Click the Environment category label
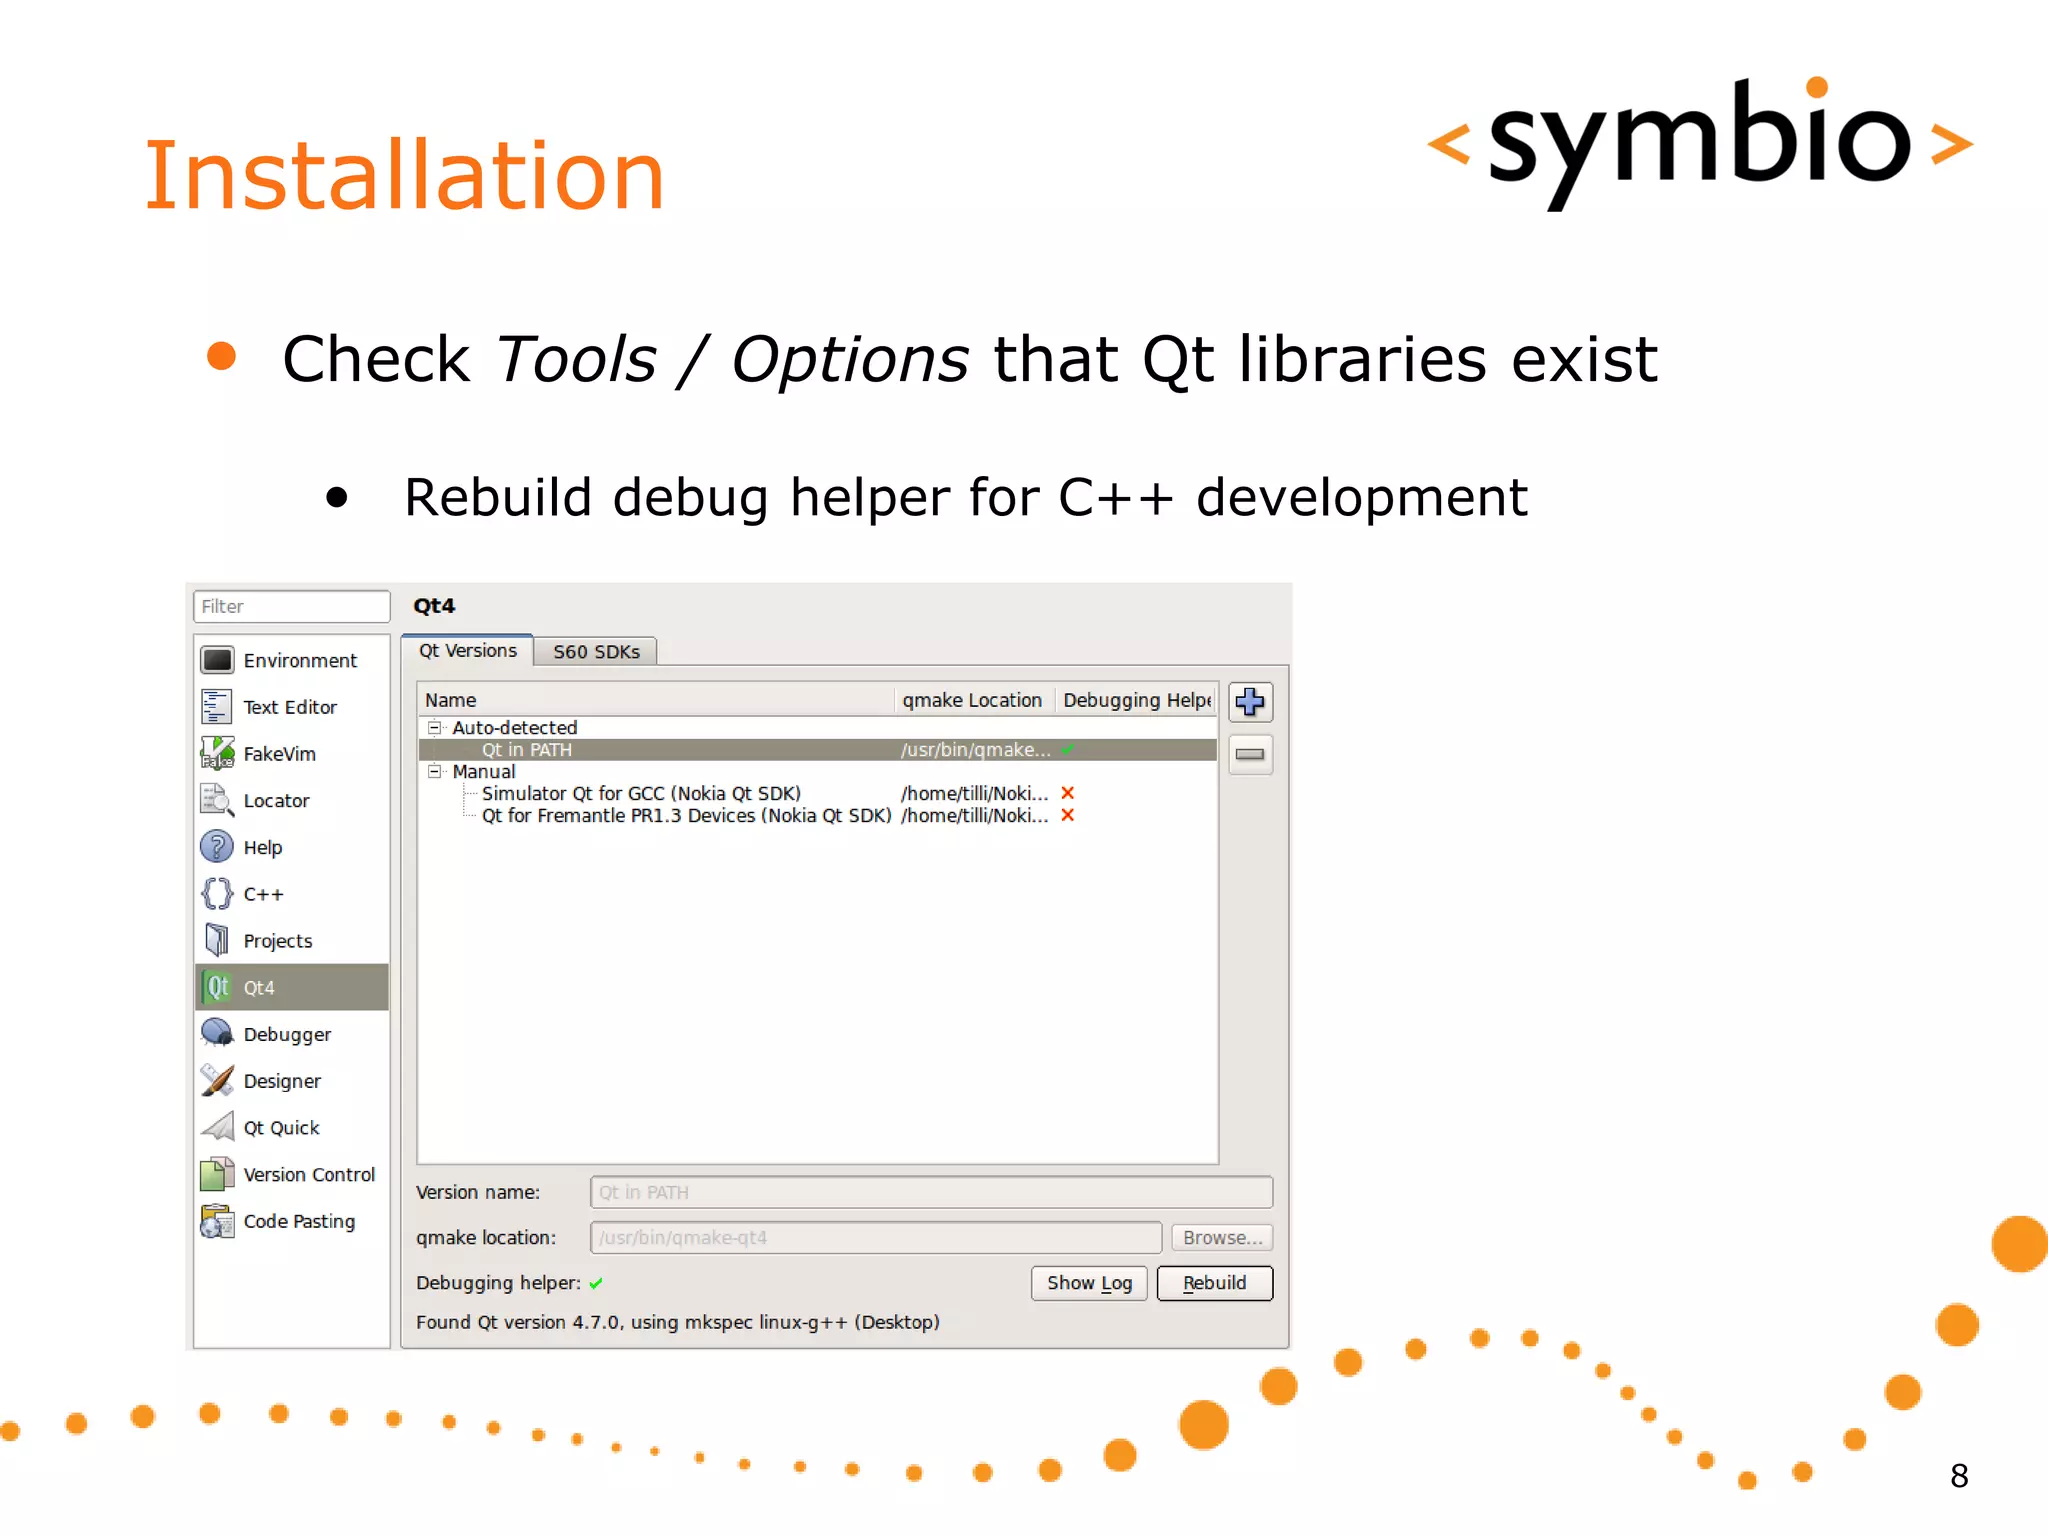Image resolution: width=2048 pixels, height=1536 pixels. point(300,661)
